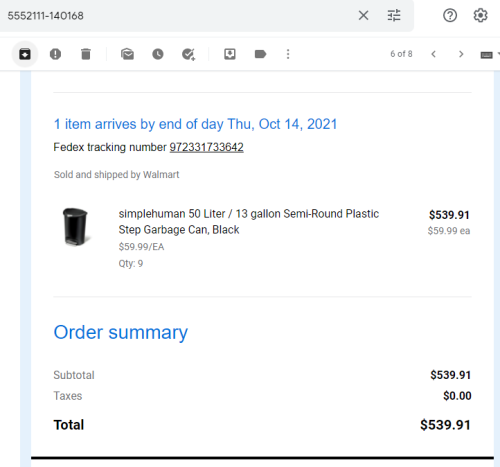Move email to another folder

230,54
